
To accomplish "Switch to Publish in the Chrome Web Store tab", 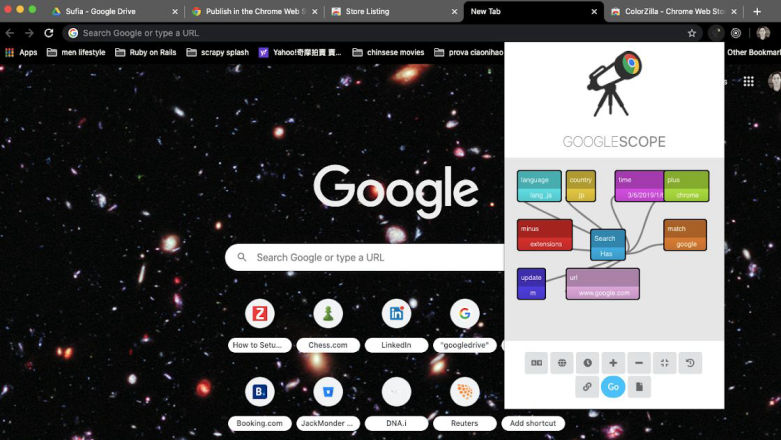I will click(x=253, y=11).
